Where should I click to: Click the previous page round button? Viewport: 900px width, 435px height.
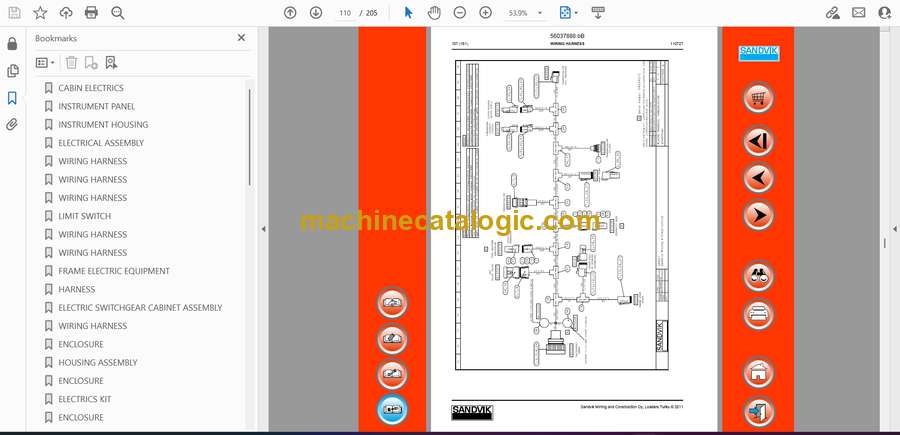click(x=758, y=178)
